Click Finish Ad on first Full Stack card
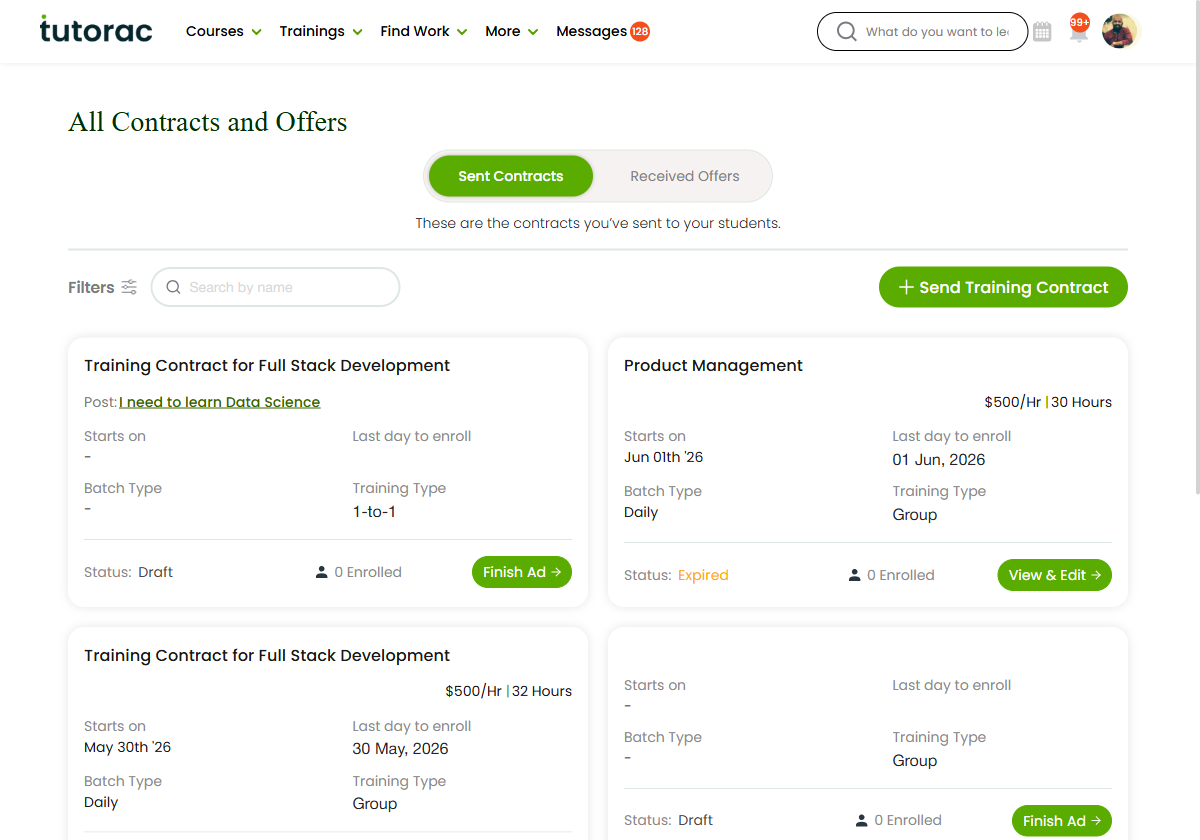1200x840 pixels. click(522, 572)
